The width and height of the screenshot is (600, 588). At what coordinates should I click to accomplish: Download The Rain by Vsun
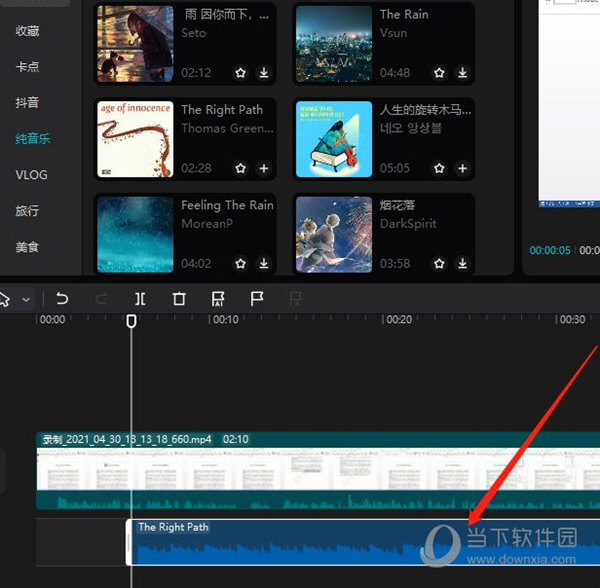(x=463, y=73)
